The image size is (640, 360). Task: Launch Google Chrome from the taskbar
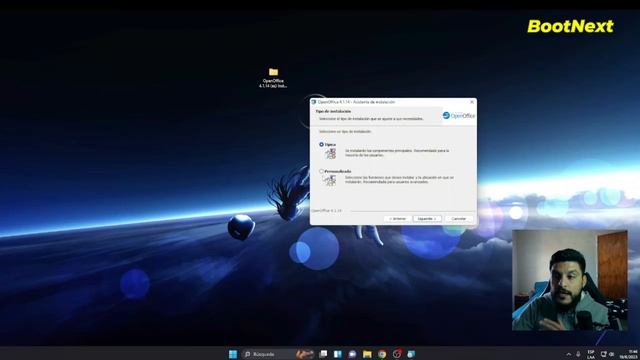382,354
